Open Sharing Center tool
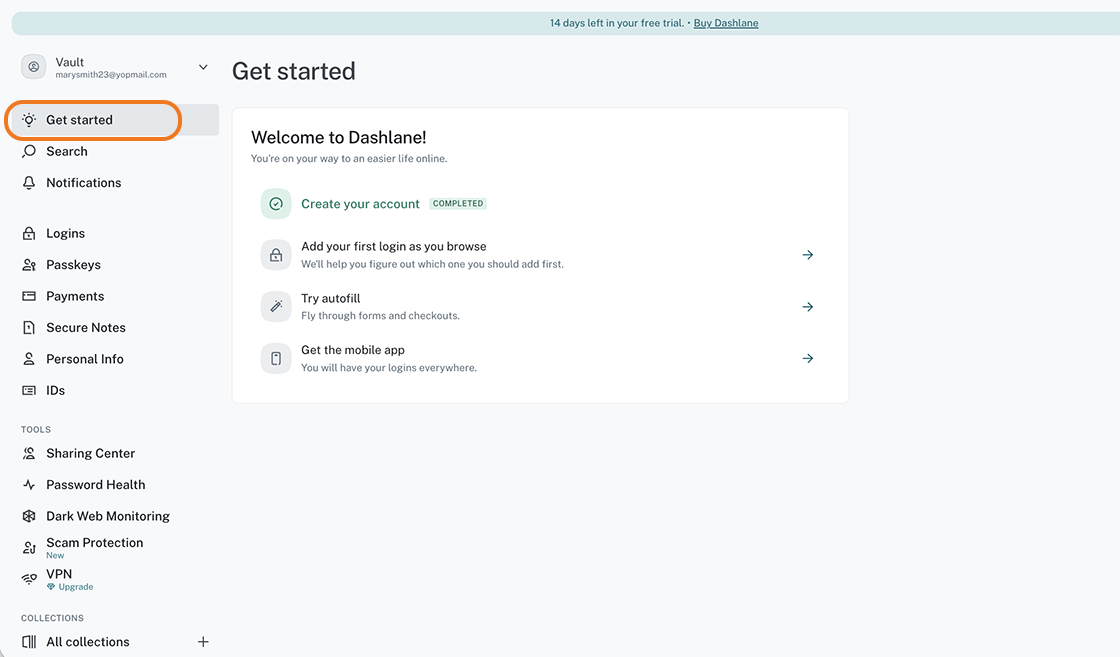The image size is (1120, 657). tap(114, 453)
